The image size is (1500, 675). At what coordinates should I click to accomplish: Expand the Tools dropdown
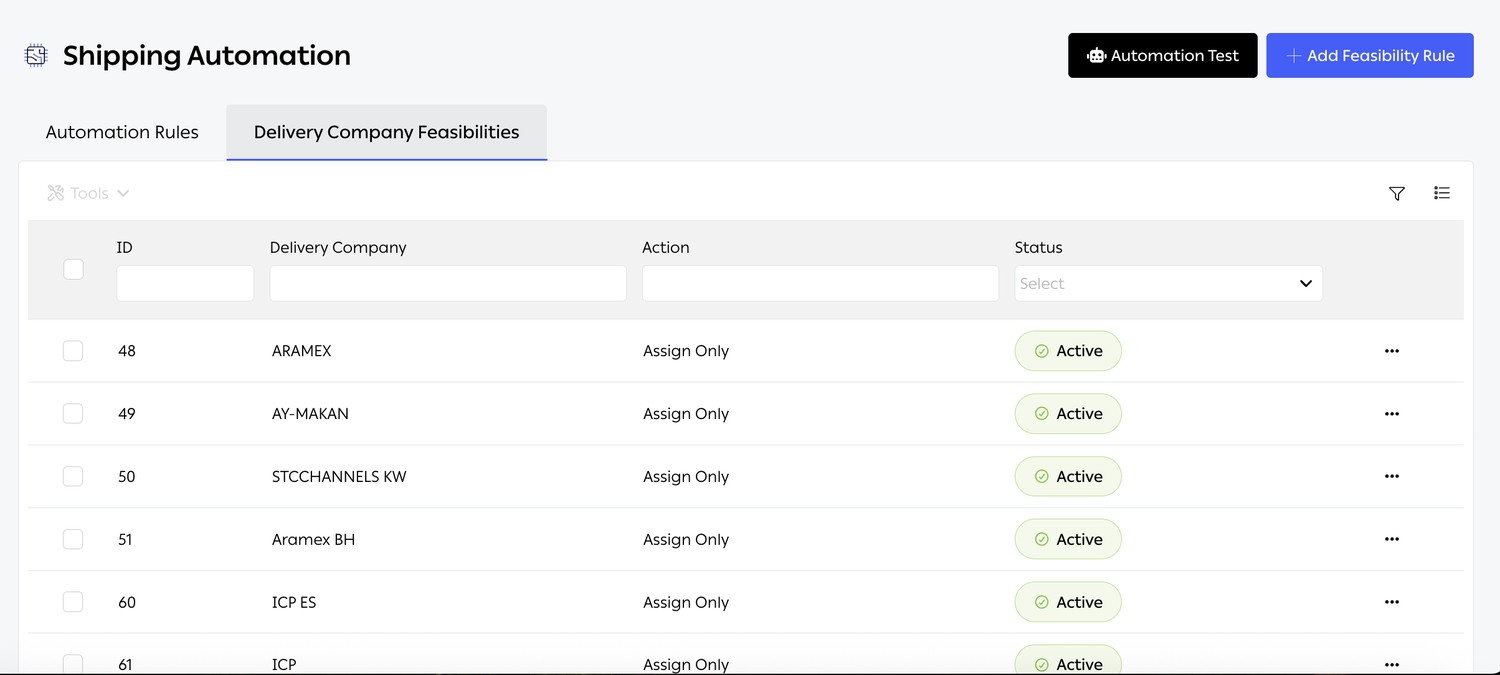tap(89, 193)
